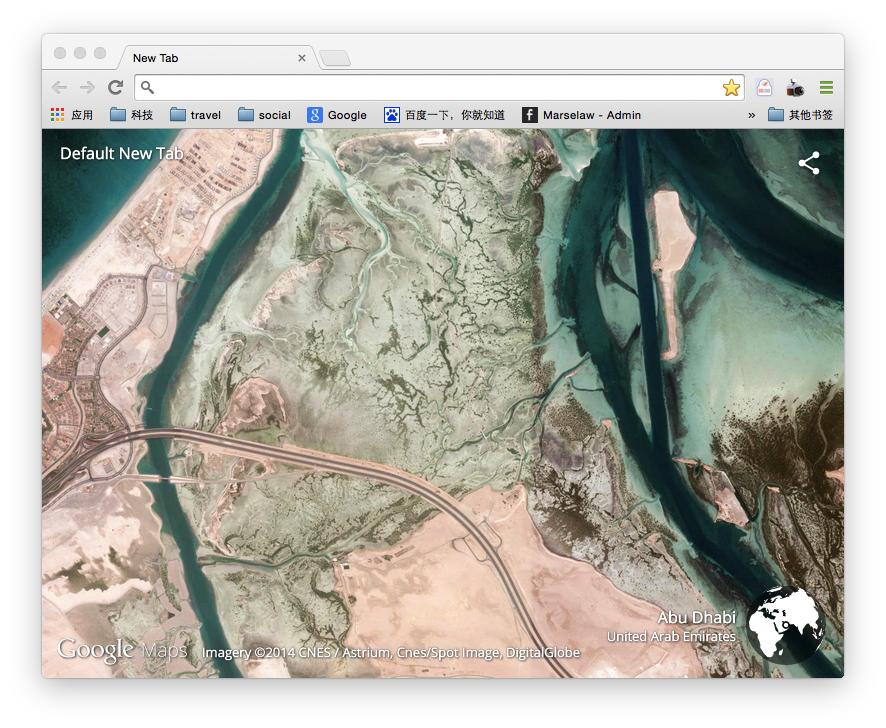Screen dimensions: 886x728
Task: Click the forward navigation arrow
Action: [88, 88]
